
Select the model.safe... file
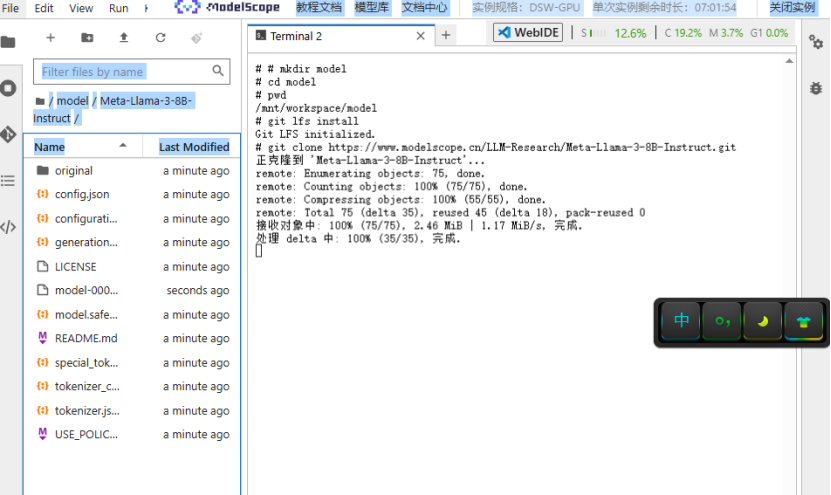tap(132, 315)
